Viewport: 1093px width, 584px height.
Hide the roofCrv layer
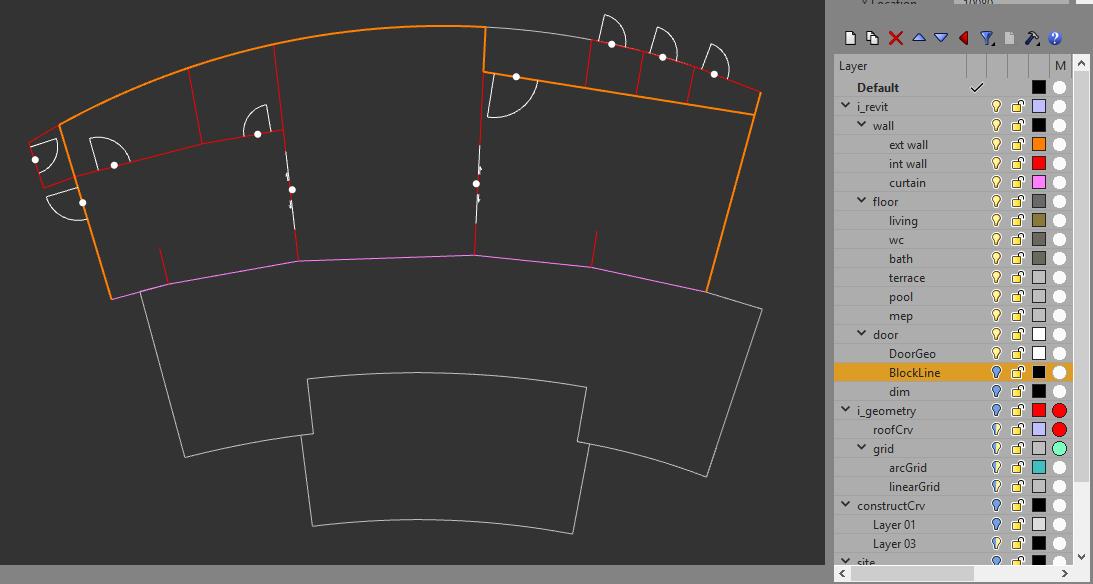[997, 430]
